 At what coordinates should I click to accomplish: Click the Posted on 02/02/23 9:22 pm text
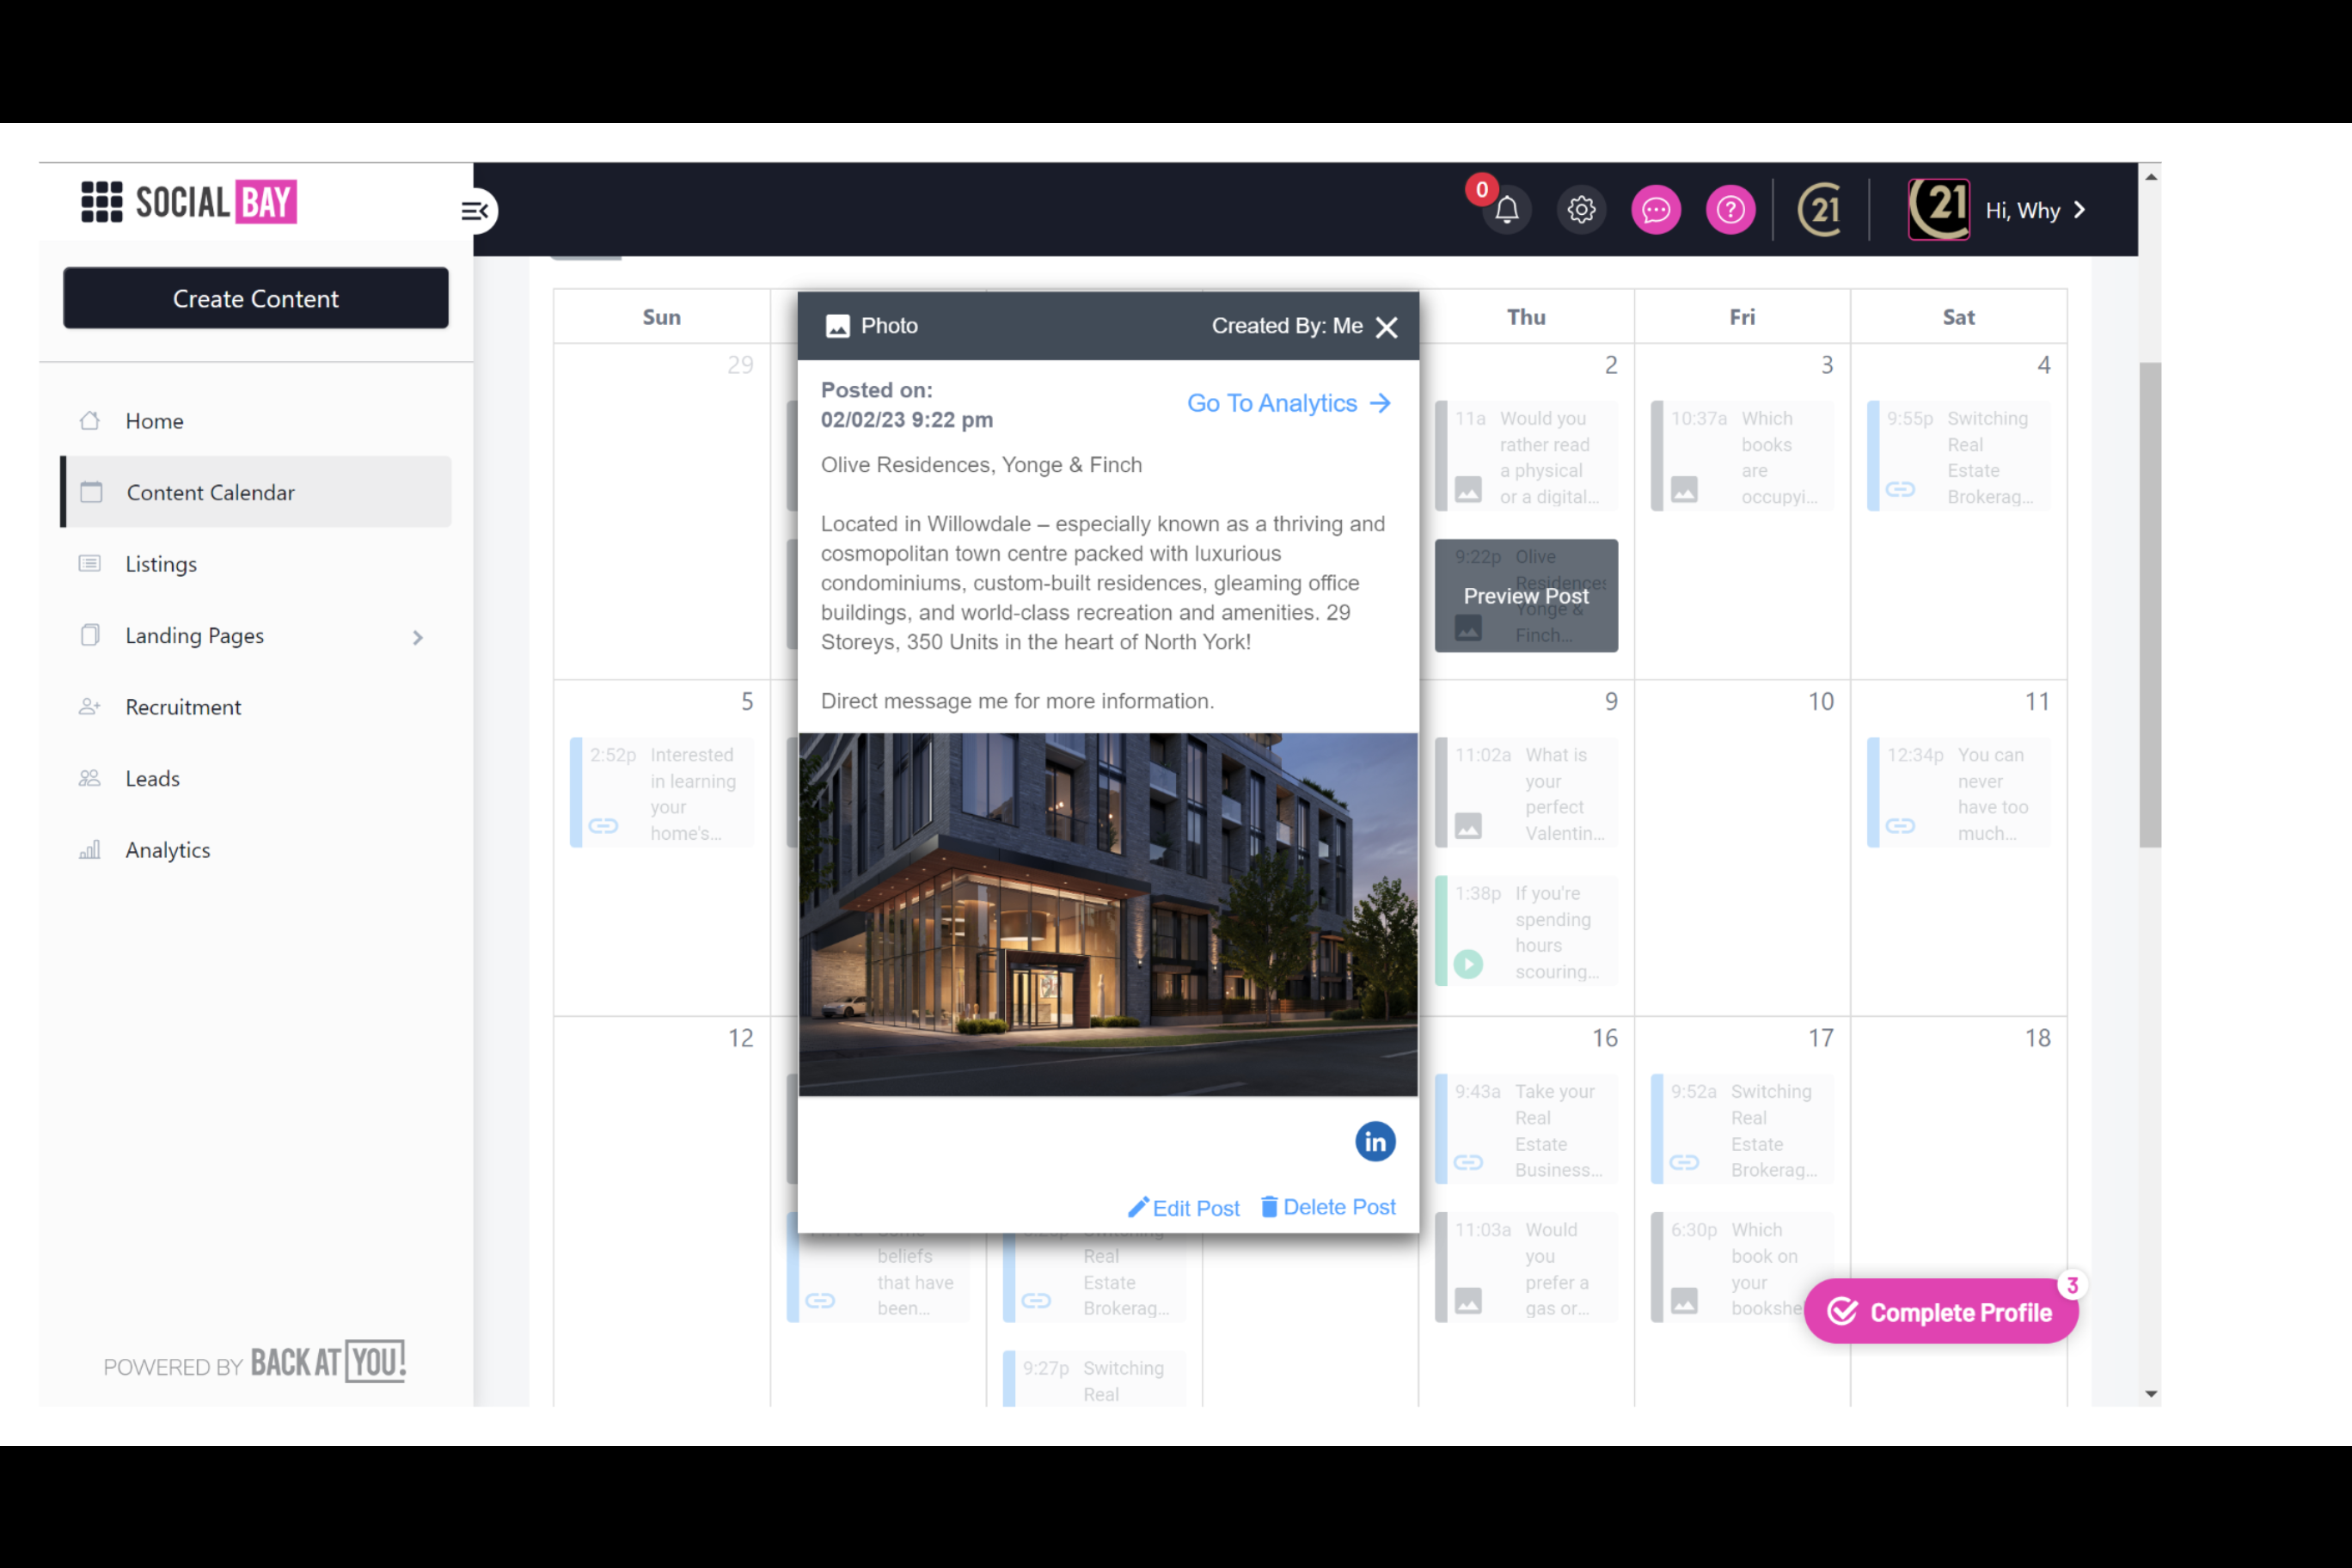[907, 405]
